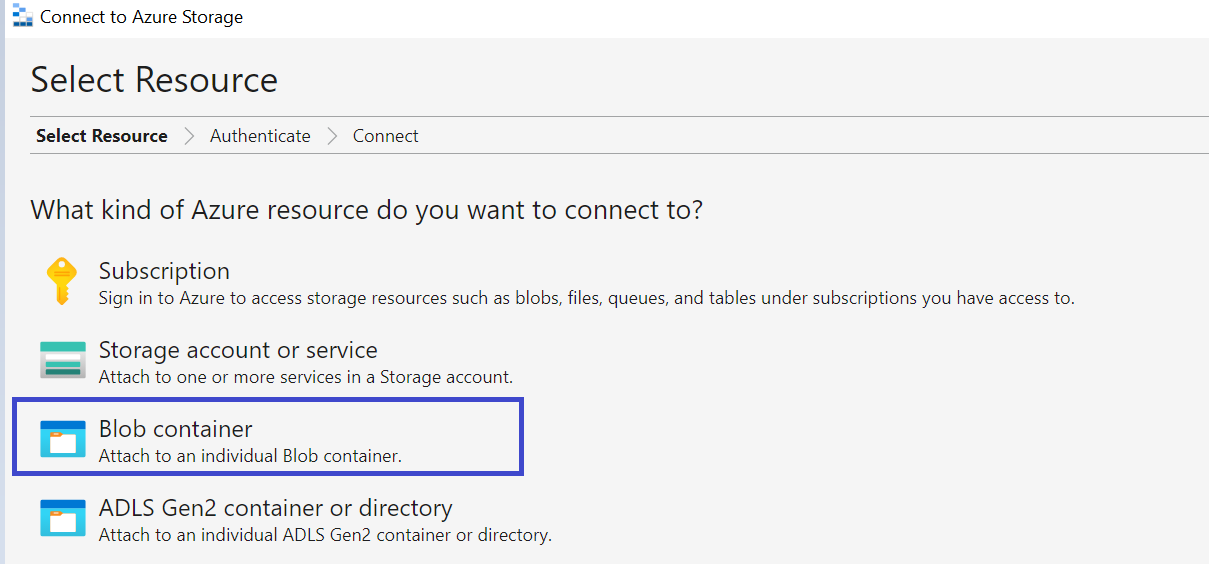Click chevron between Authenticate and Connect
This screenshot has height=564, width=1209.
(x=332, y=136)
